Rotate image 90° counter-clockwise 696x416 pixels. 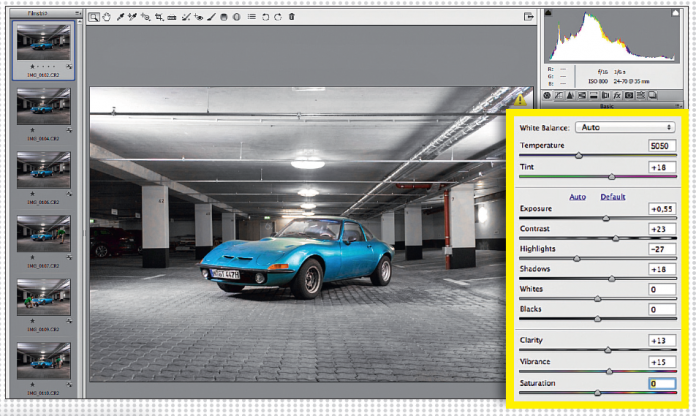(266, 17)
